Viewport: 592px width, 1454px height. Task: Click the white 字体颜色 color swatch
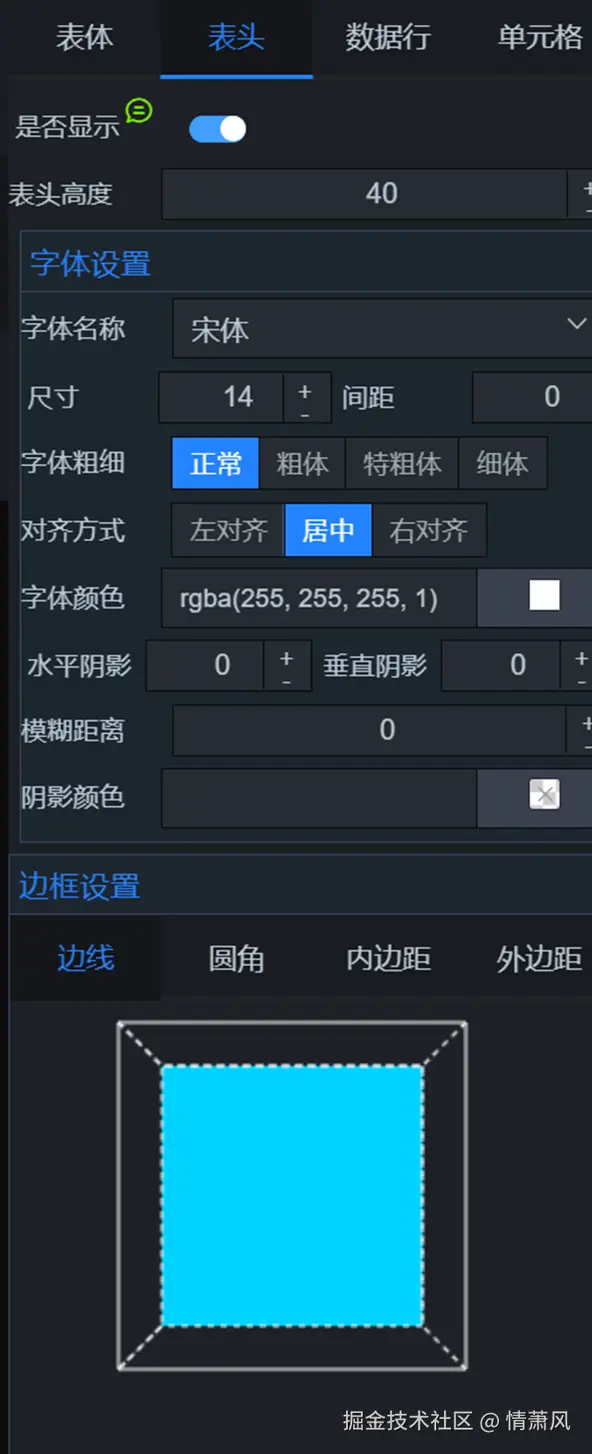pyautogui.click(x=544, y=596)
